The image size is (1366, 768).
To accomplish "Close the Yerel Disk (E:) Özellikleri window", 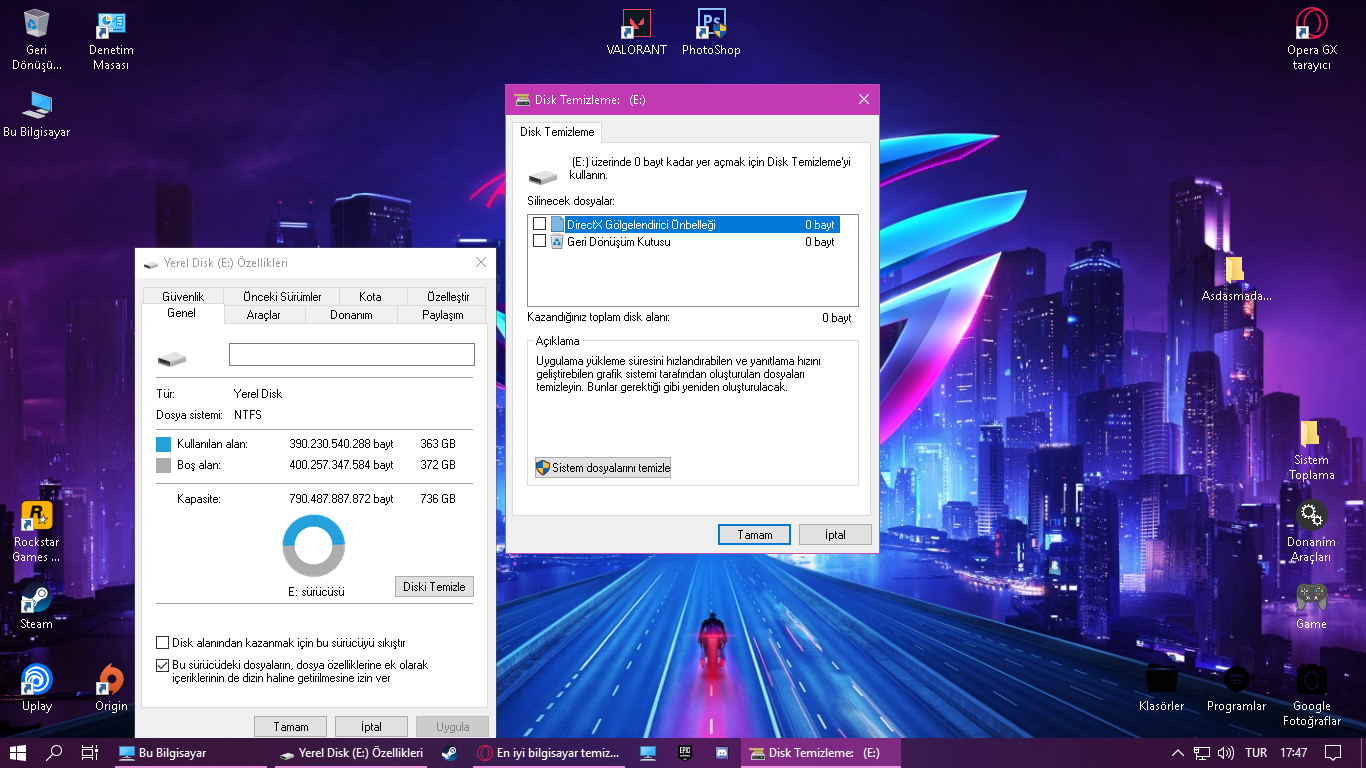I will click(x=481, y=262).
